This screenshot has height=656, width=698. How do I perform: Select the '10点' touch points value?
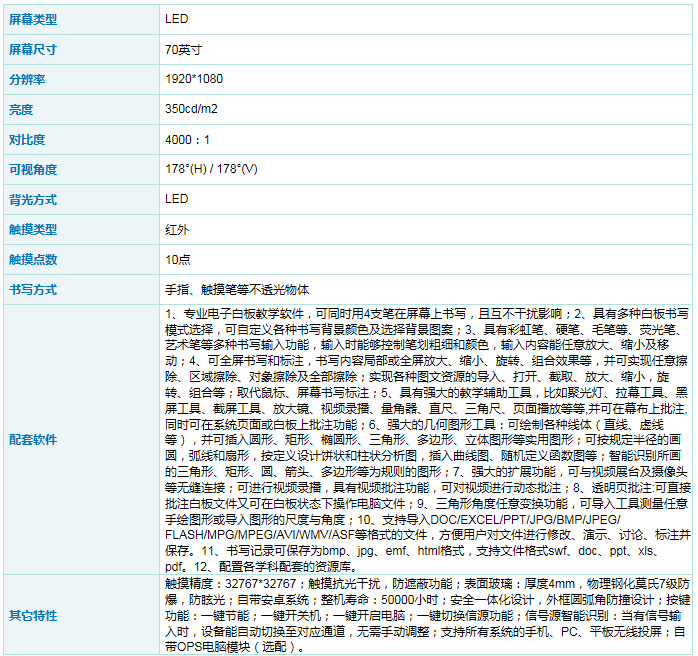(x=178, y=259)
